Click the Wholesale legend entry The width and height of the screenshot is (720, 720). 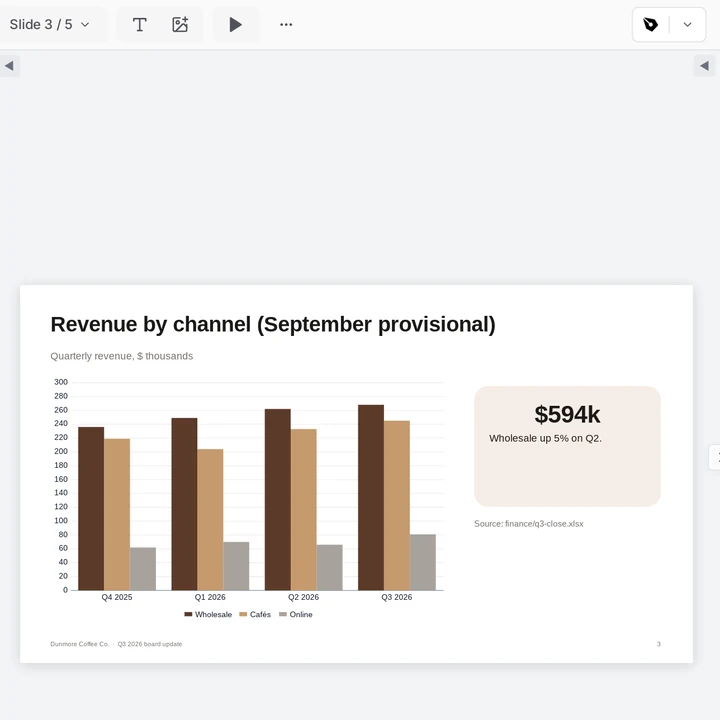point(208,614)
